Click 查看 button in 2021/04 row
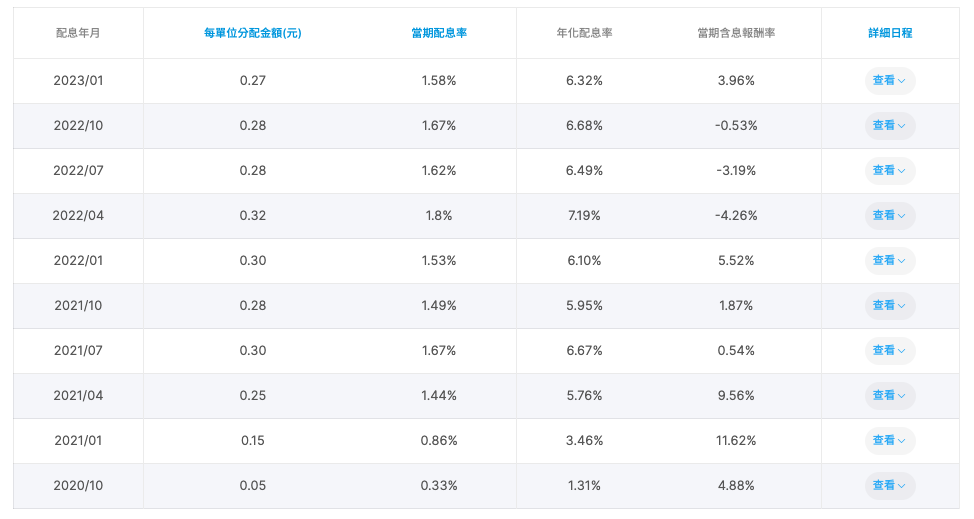This screenshot has height=519, width=974. [x=889, y=396]
